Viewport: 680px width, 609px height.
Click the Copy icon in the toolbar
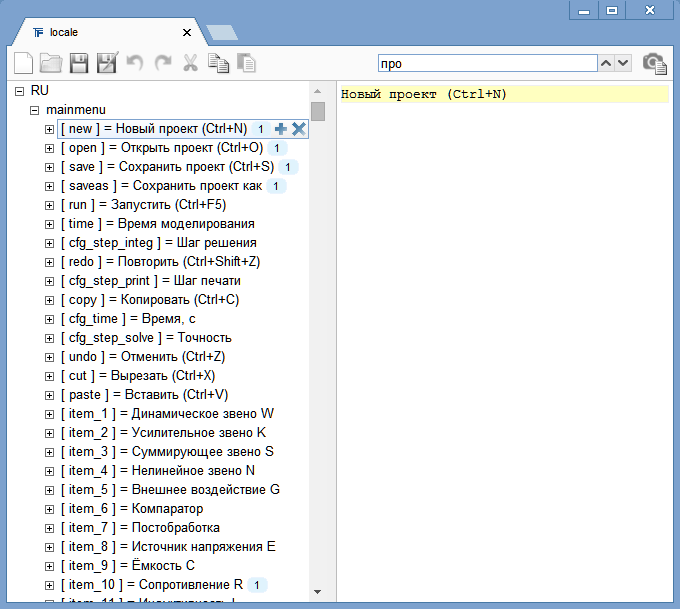click(218, 63)
